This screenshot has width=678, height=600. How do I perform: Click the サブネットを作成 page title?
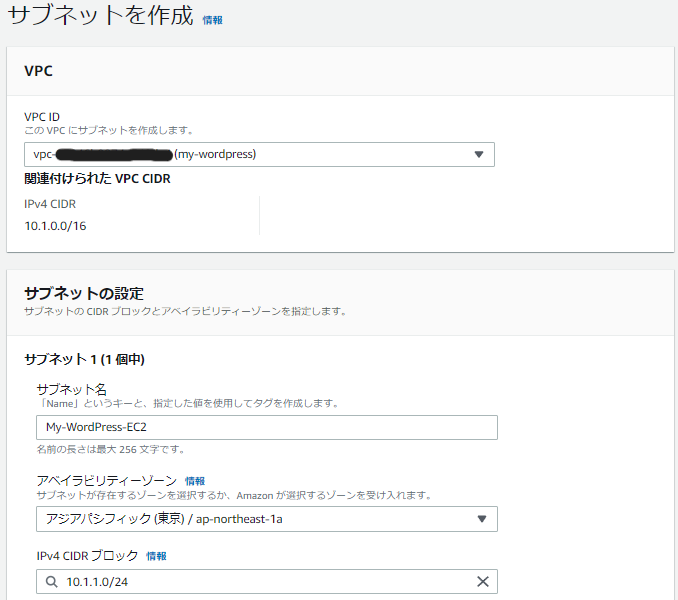(100, 19)
